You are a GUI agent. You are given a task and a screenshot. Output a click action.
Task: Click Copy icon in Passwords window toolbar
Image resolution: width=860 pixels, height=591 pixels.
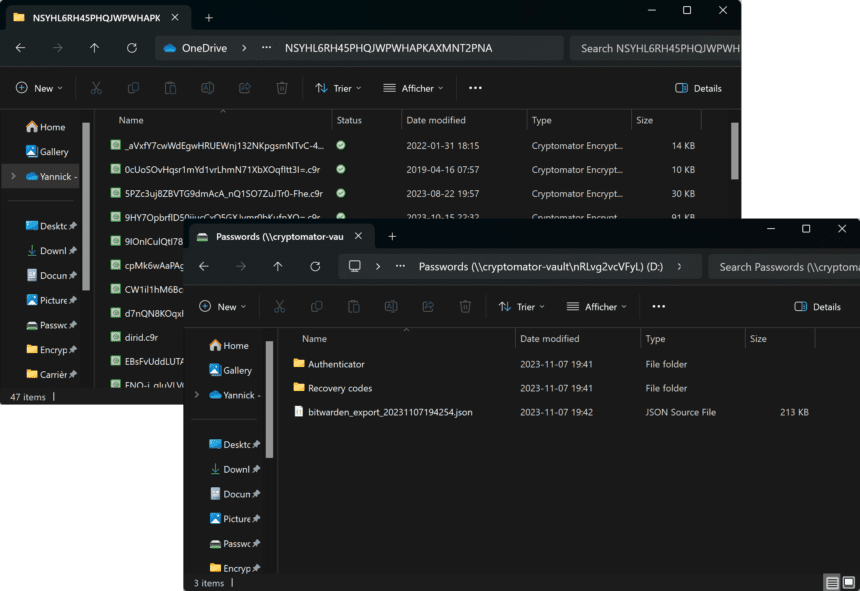(316, 306)
